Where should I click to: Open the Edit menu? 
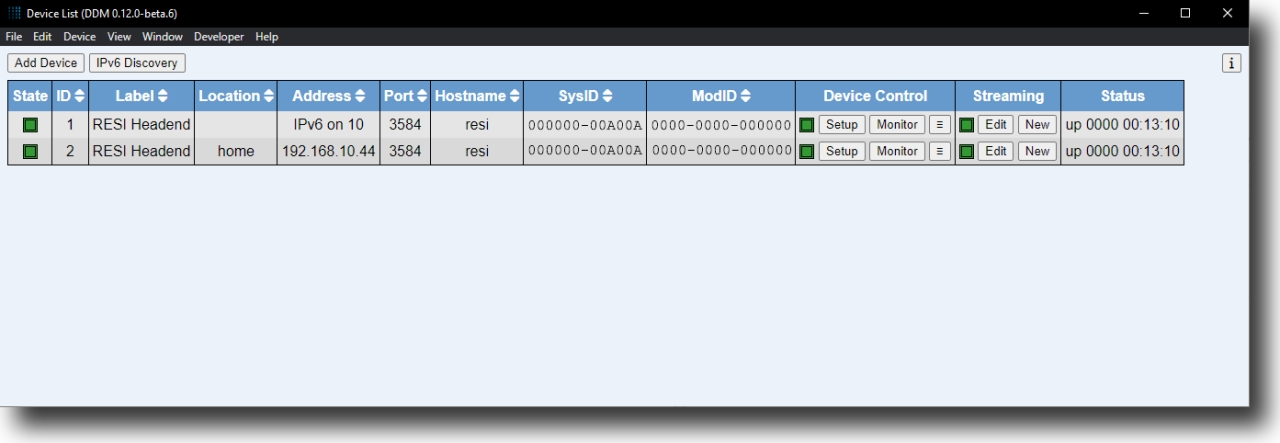[42, 37]
